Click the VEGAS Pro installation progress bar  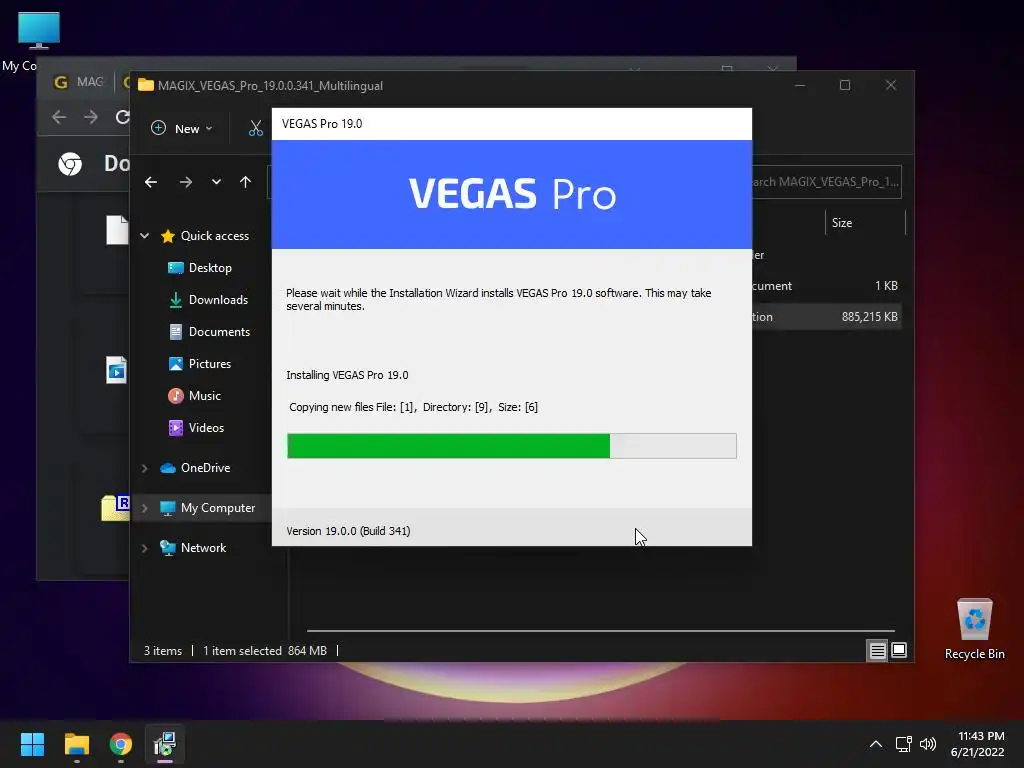click(512, 446)
